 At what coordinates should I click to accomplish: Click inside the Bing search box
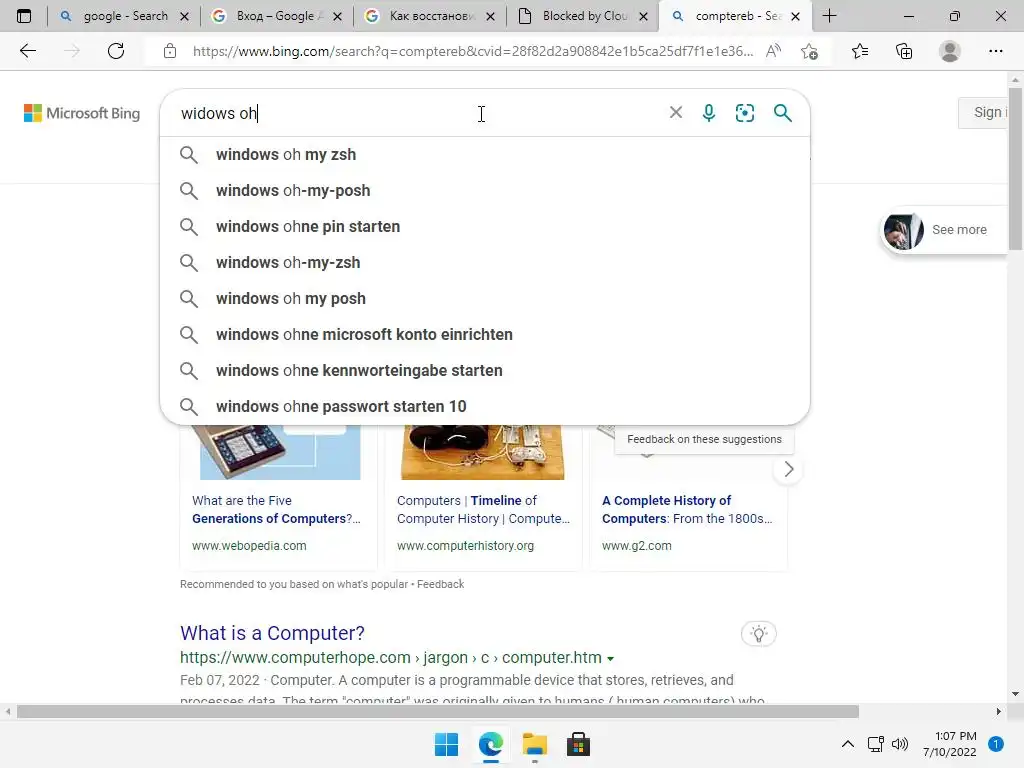(418, 113)
